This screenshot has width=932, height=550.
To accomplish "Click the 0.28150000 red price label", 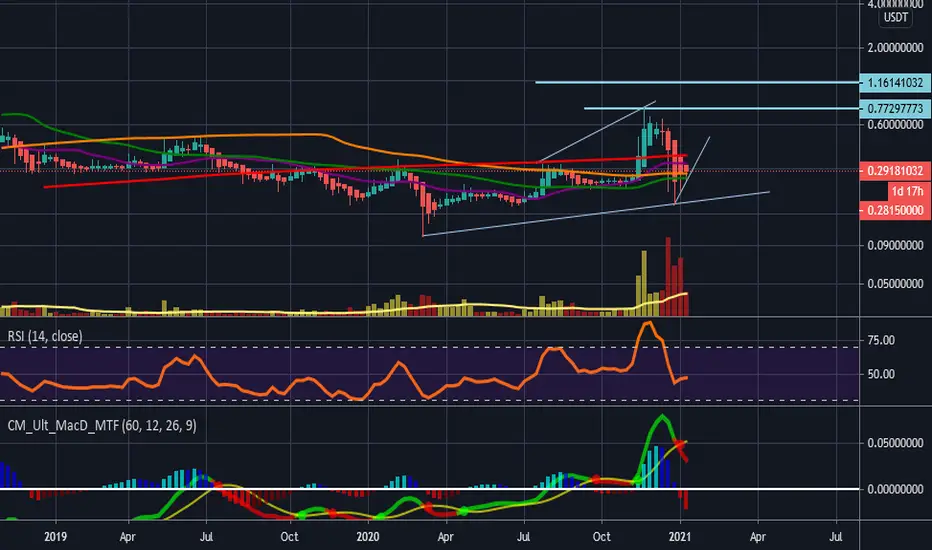I will point(895,210).
